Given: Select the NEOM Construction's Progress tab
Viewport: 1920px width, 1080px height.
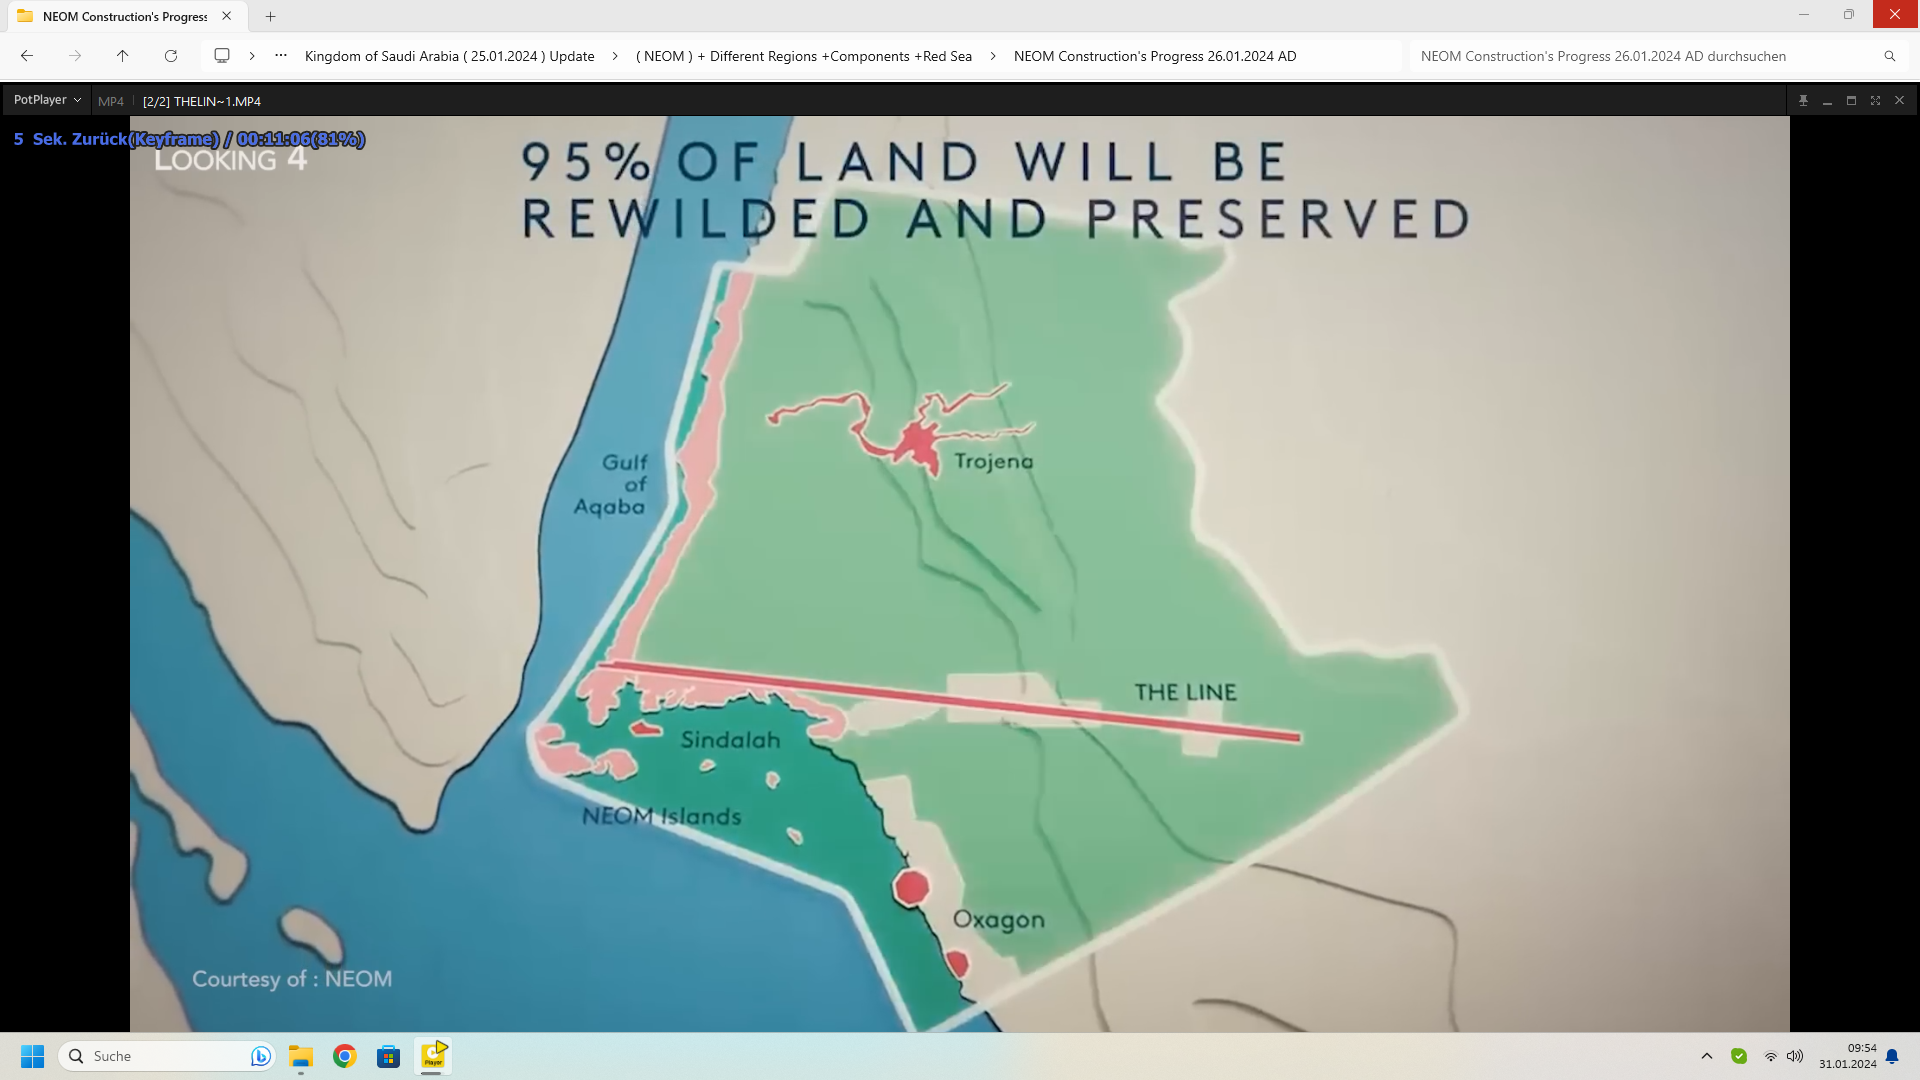Looking at the screenshot, I should [125, 16].
